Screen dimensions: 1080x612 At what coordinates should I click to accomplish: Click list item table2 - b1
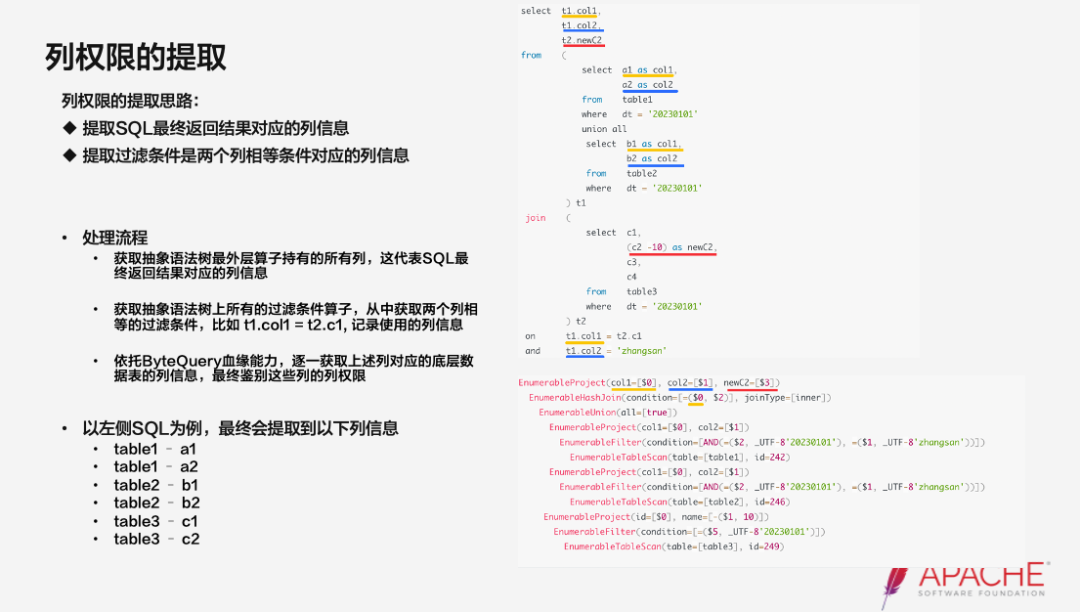point(156,485)
